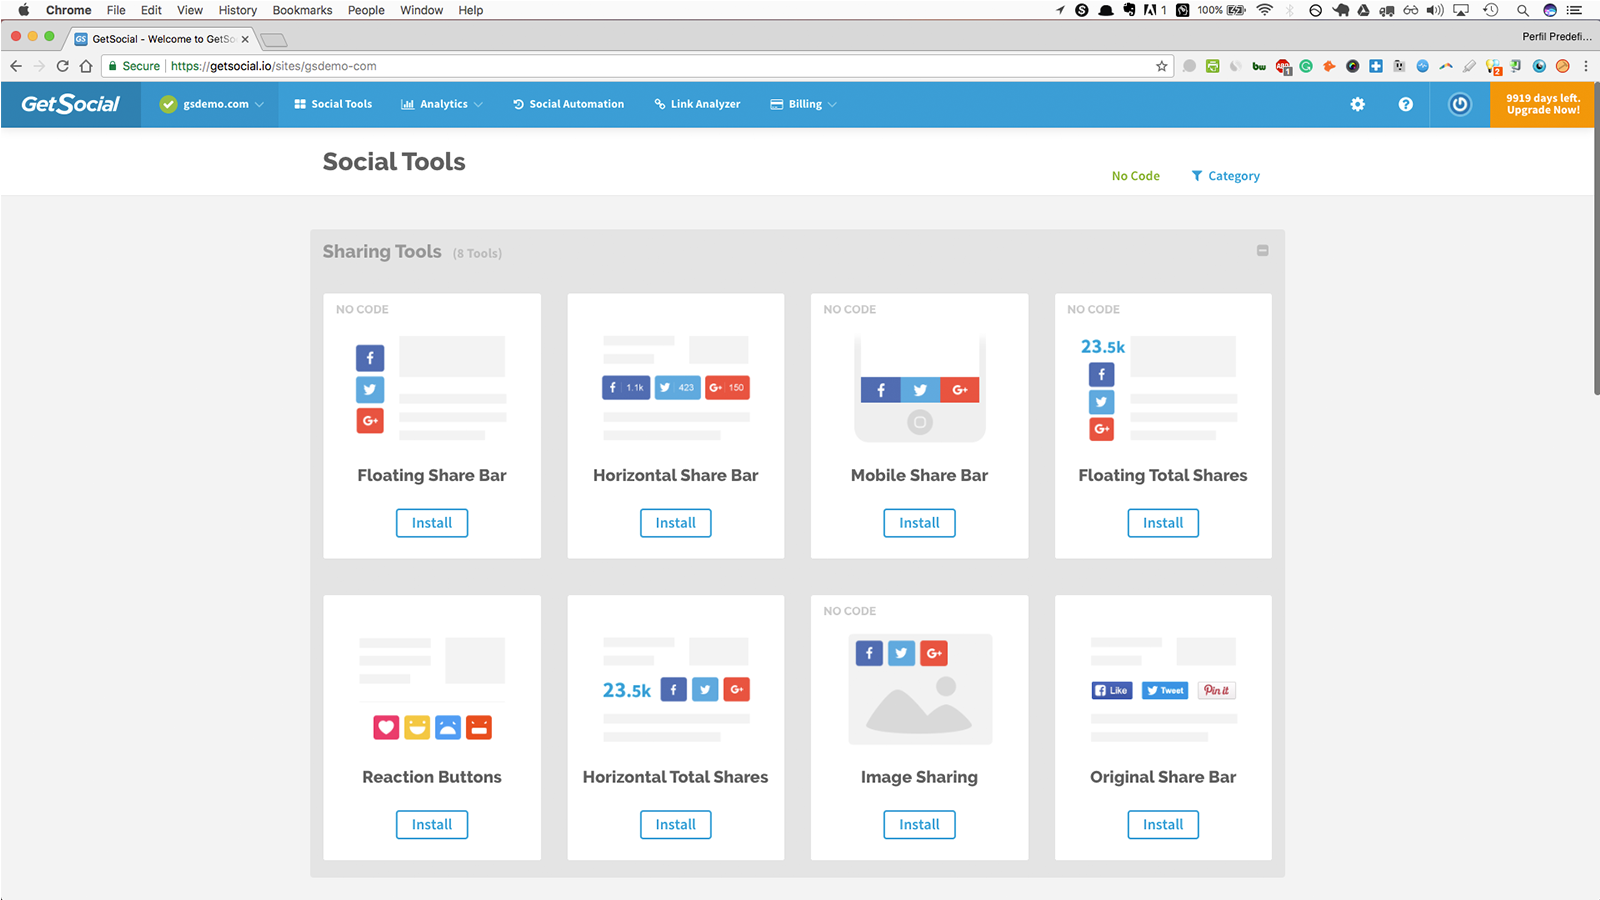Image resolution: width=1600 pixels, height=900 pixels.
Task: Open Social Automation
Action: coord(568,104)
